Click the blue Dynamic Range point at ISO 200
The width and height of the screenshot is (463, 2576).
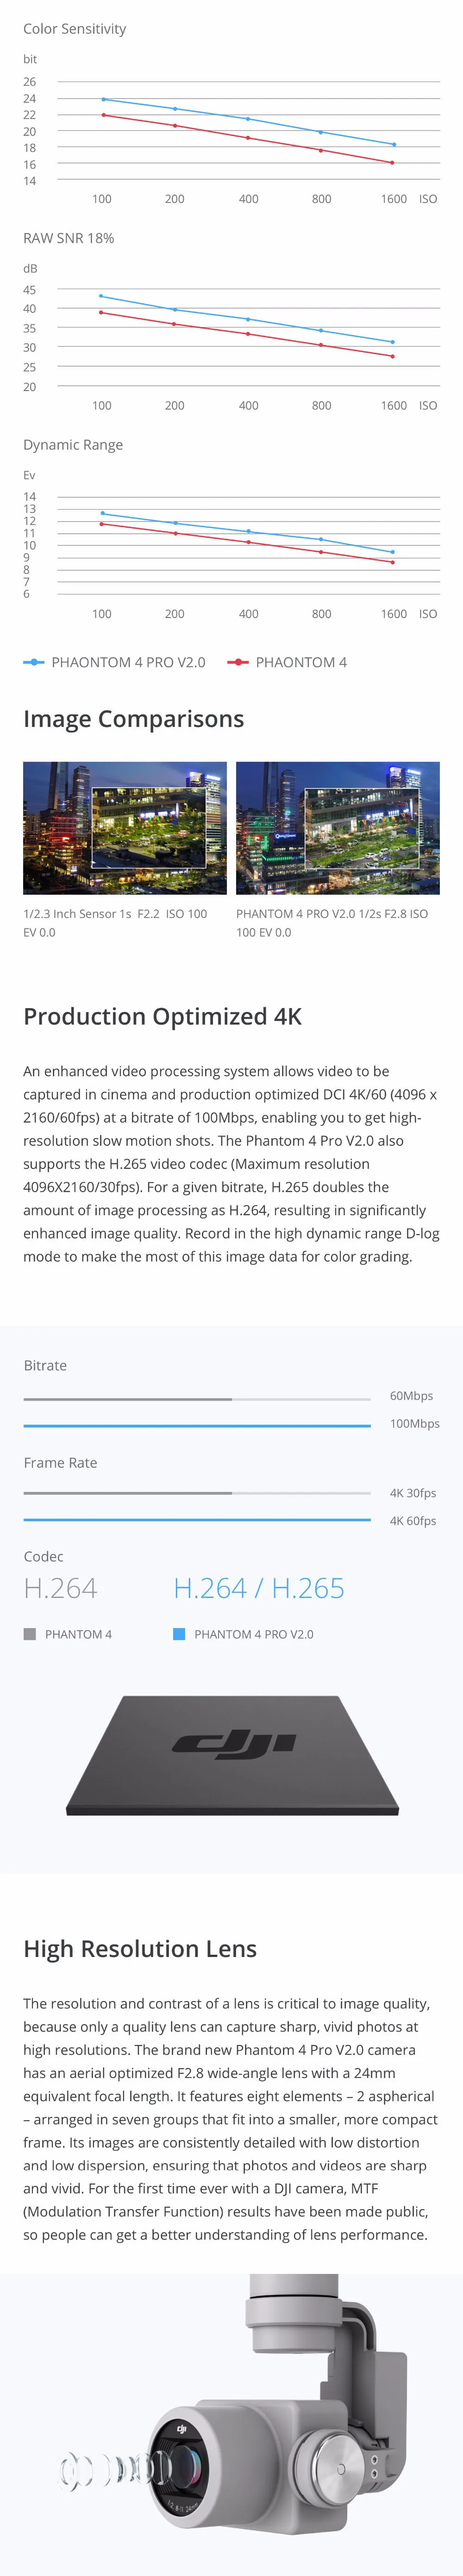coord(175,523)
